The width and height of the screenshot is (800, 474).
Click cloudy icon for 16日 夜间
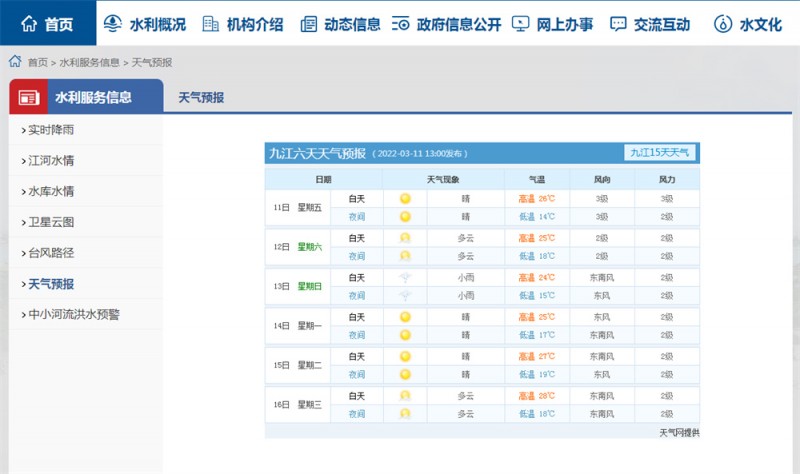405,413
